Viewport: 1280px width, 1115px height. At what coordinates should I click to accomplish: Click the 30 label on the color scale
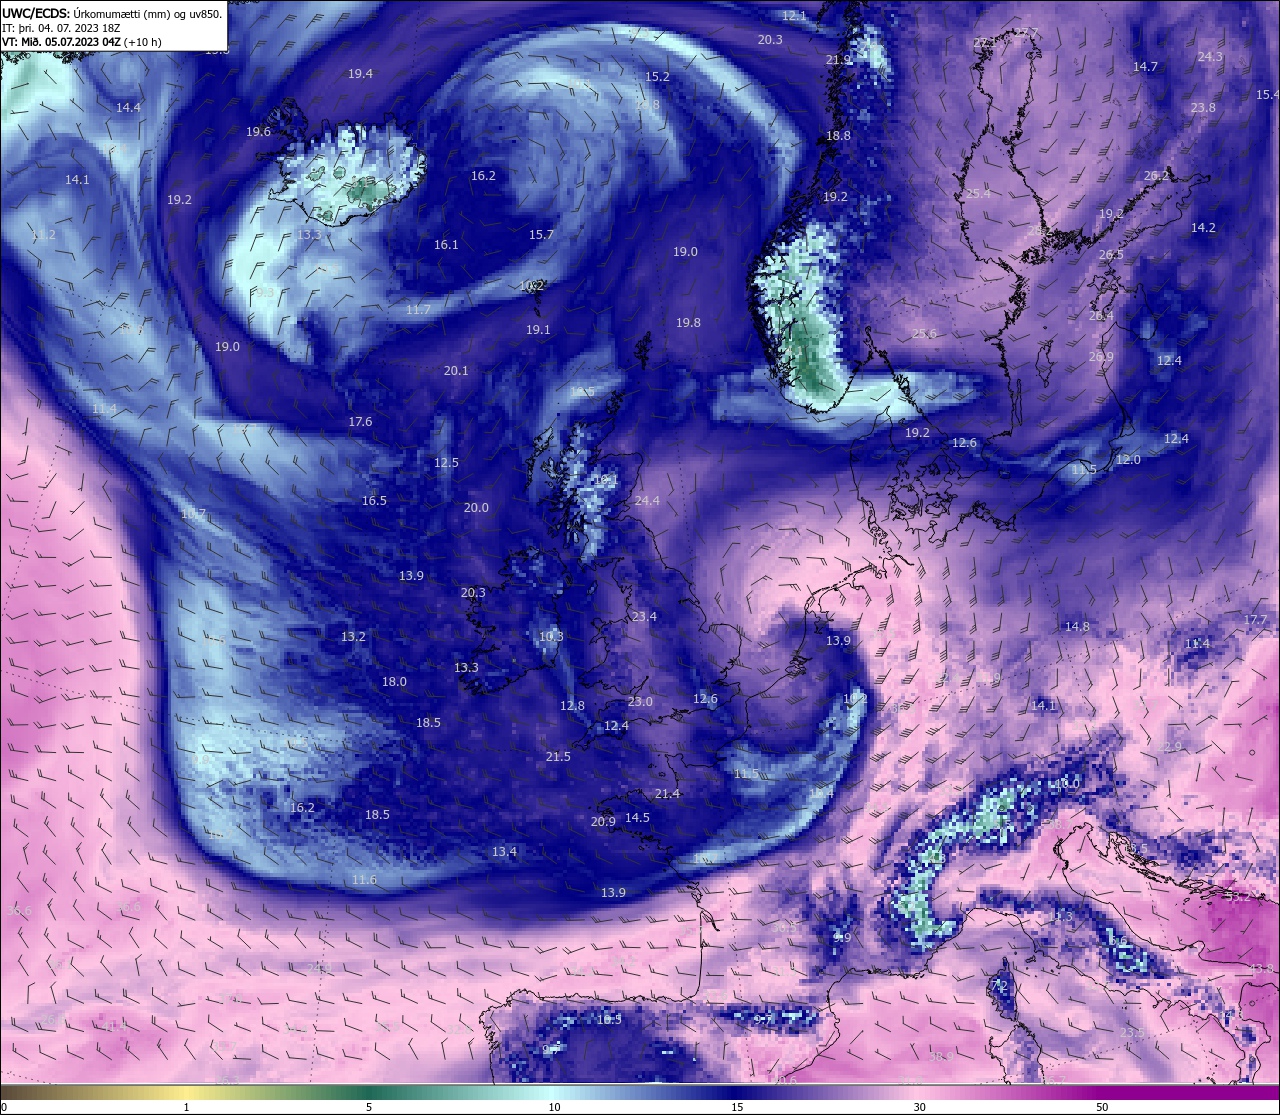coord(919,1107)
